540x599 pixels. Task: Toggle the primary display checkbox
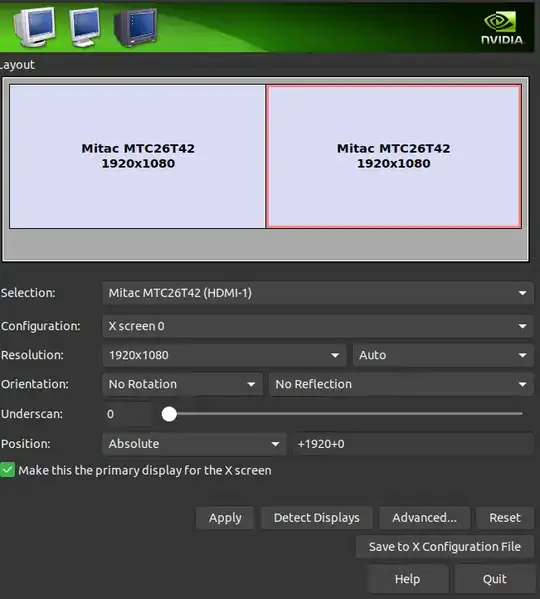pyautogui.click(x=7, y=470)
